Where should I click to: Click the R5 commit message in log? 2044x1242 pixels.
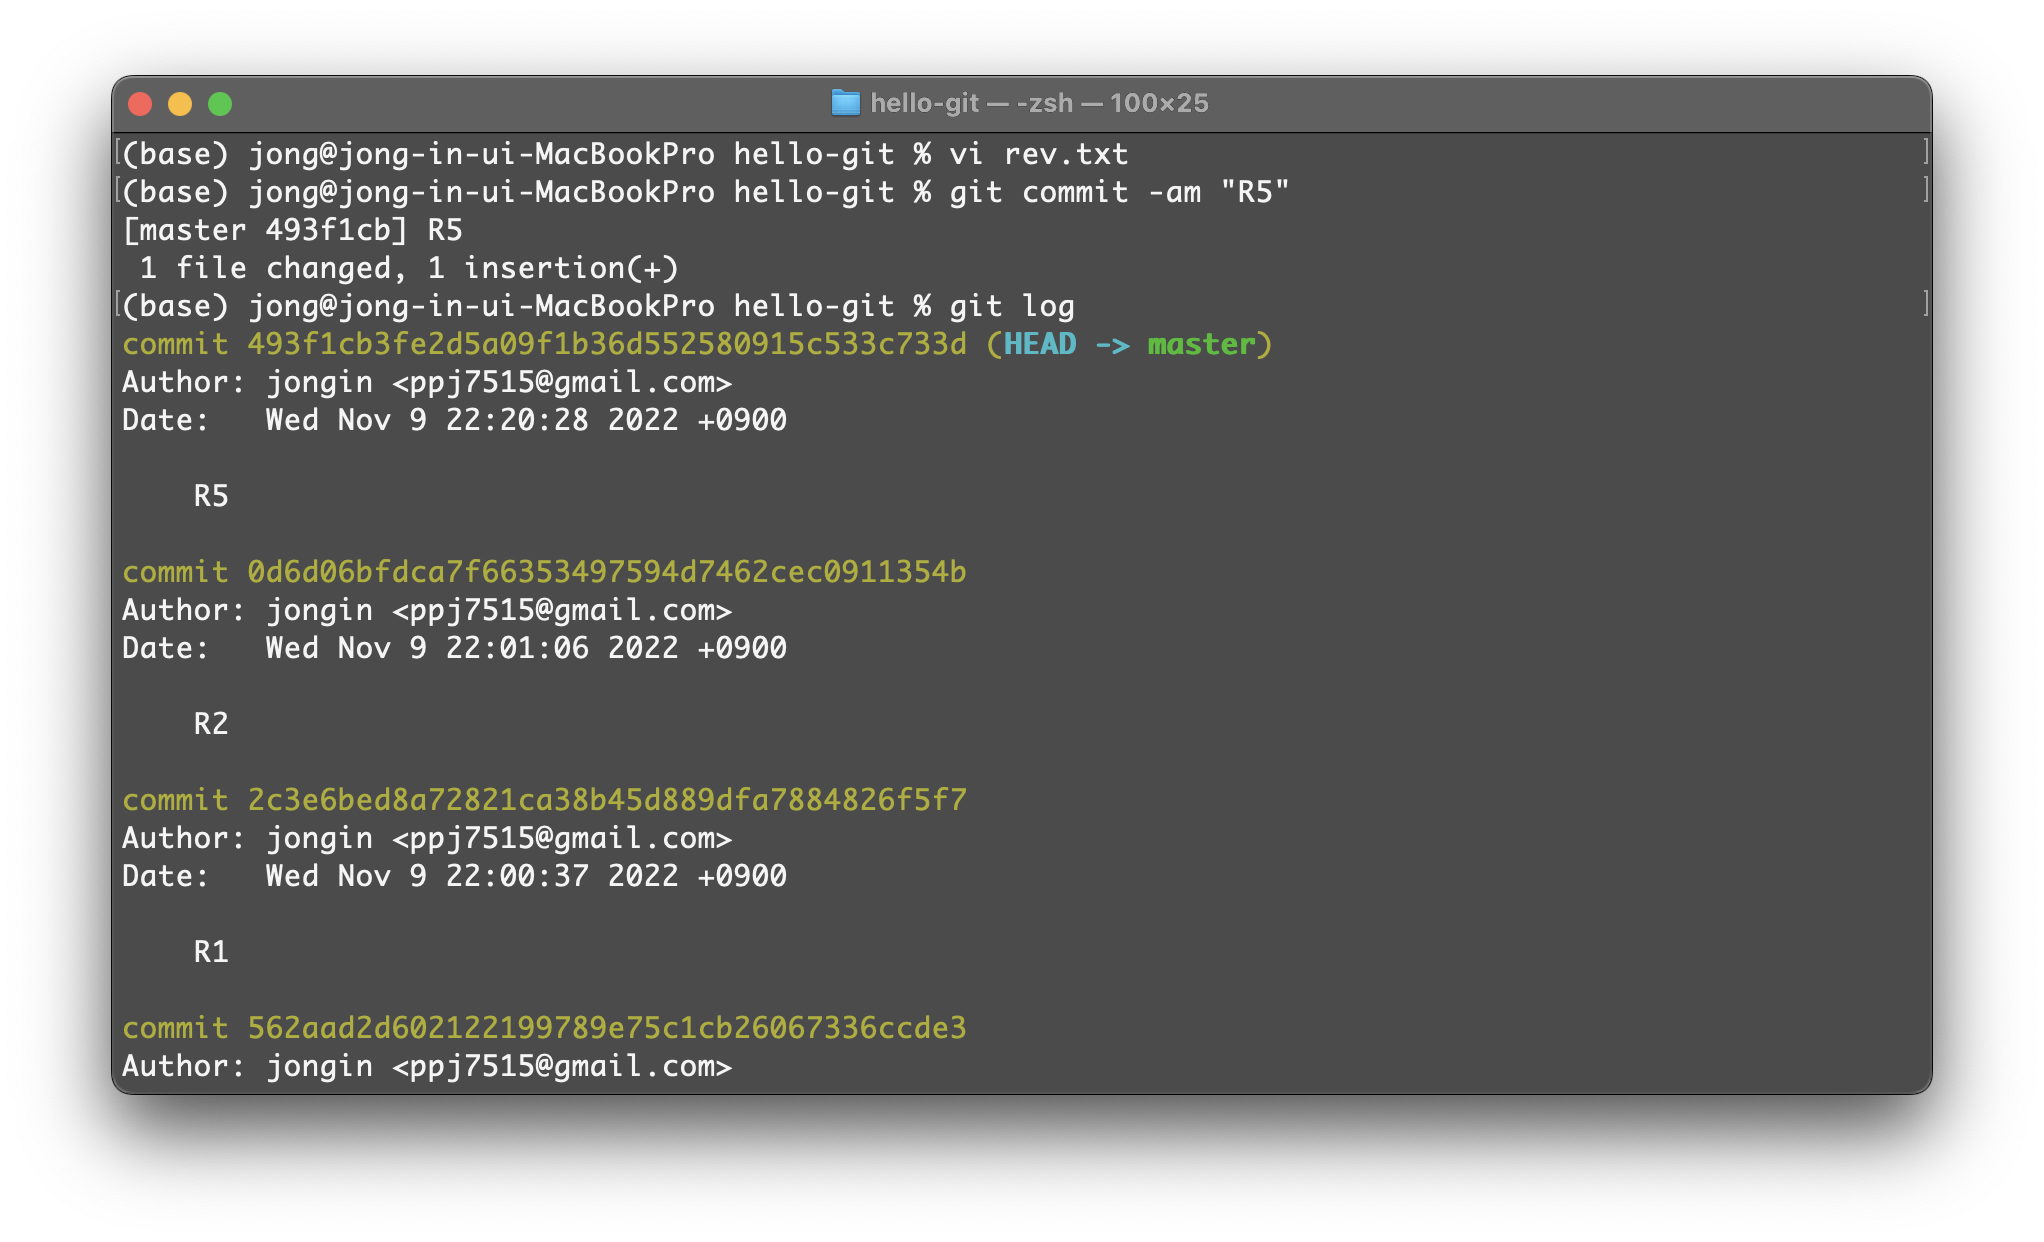pos(211,496)
